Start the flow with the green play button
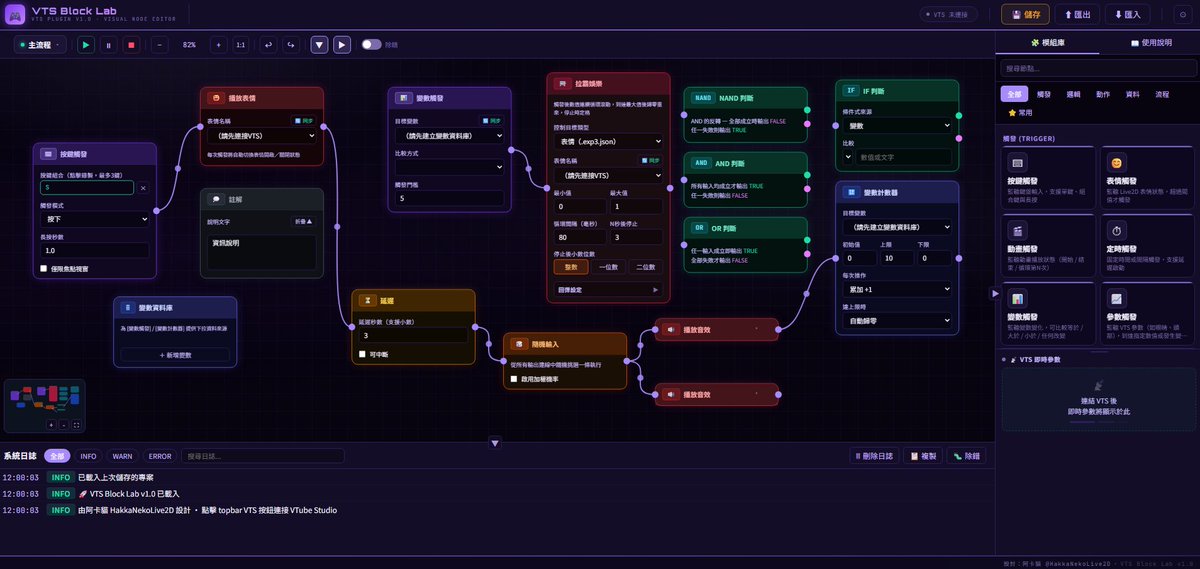This screenshot has height=569, width=1200. (x=86, y=45)
